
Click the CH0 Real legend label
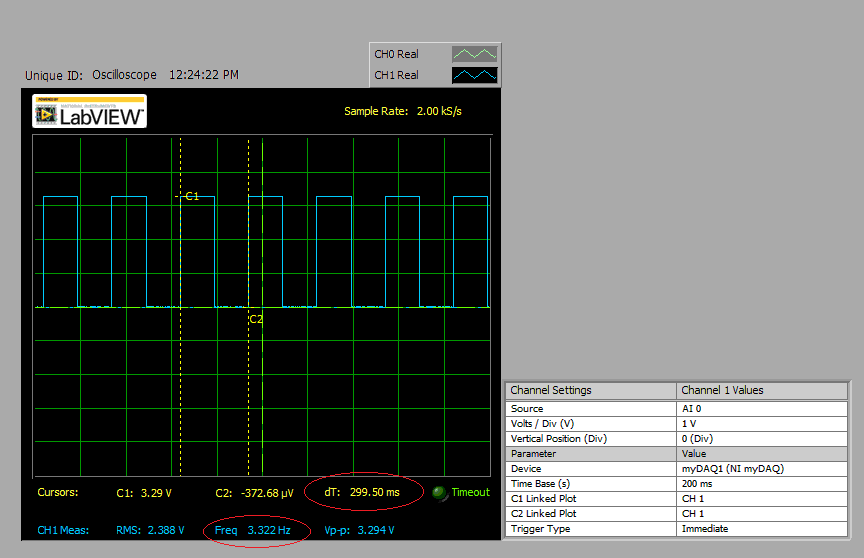point(396,54)
